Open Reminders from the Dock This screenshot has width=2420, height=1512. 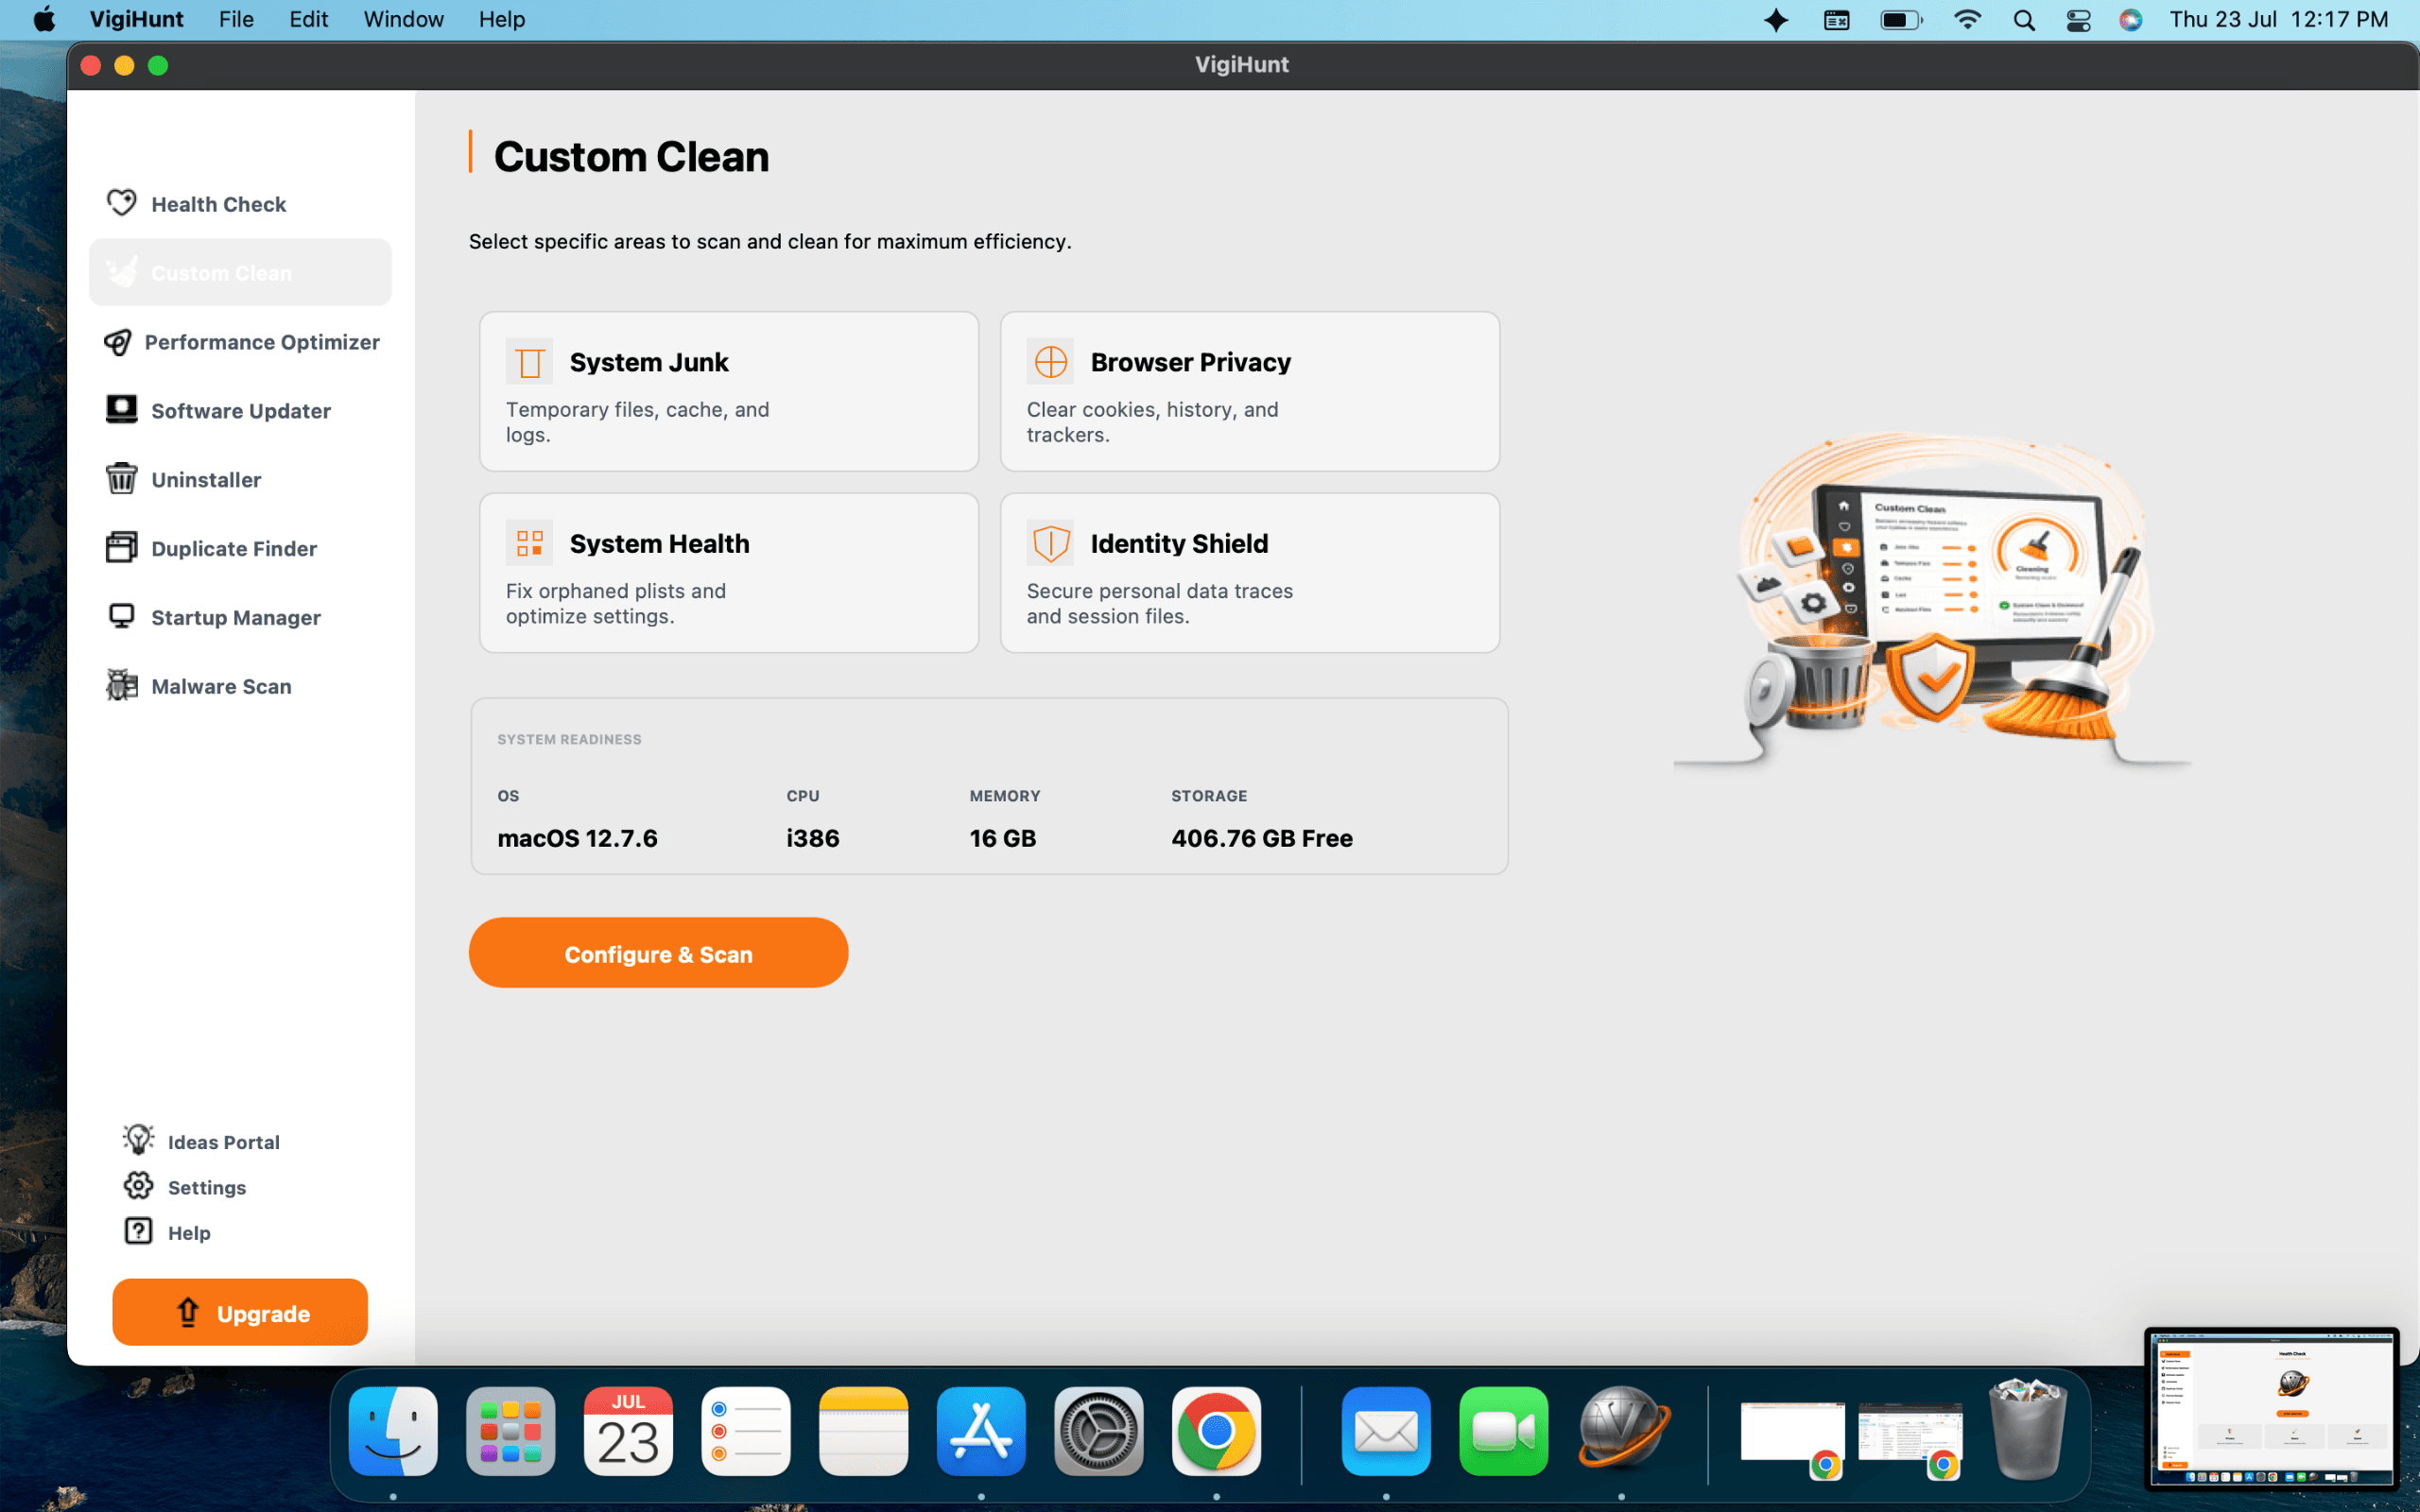tap(745, 1431)
